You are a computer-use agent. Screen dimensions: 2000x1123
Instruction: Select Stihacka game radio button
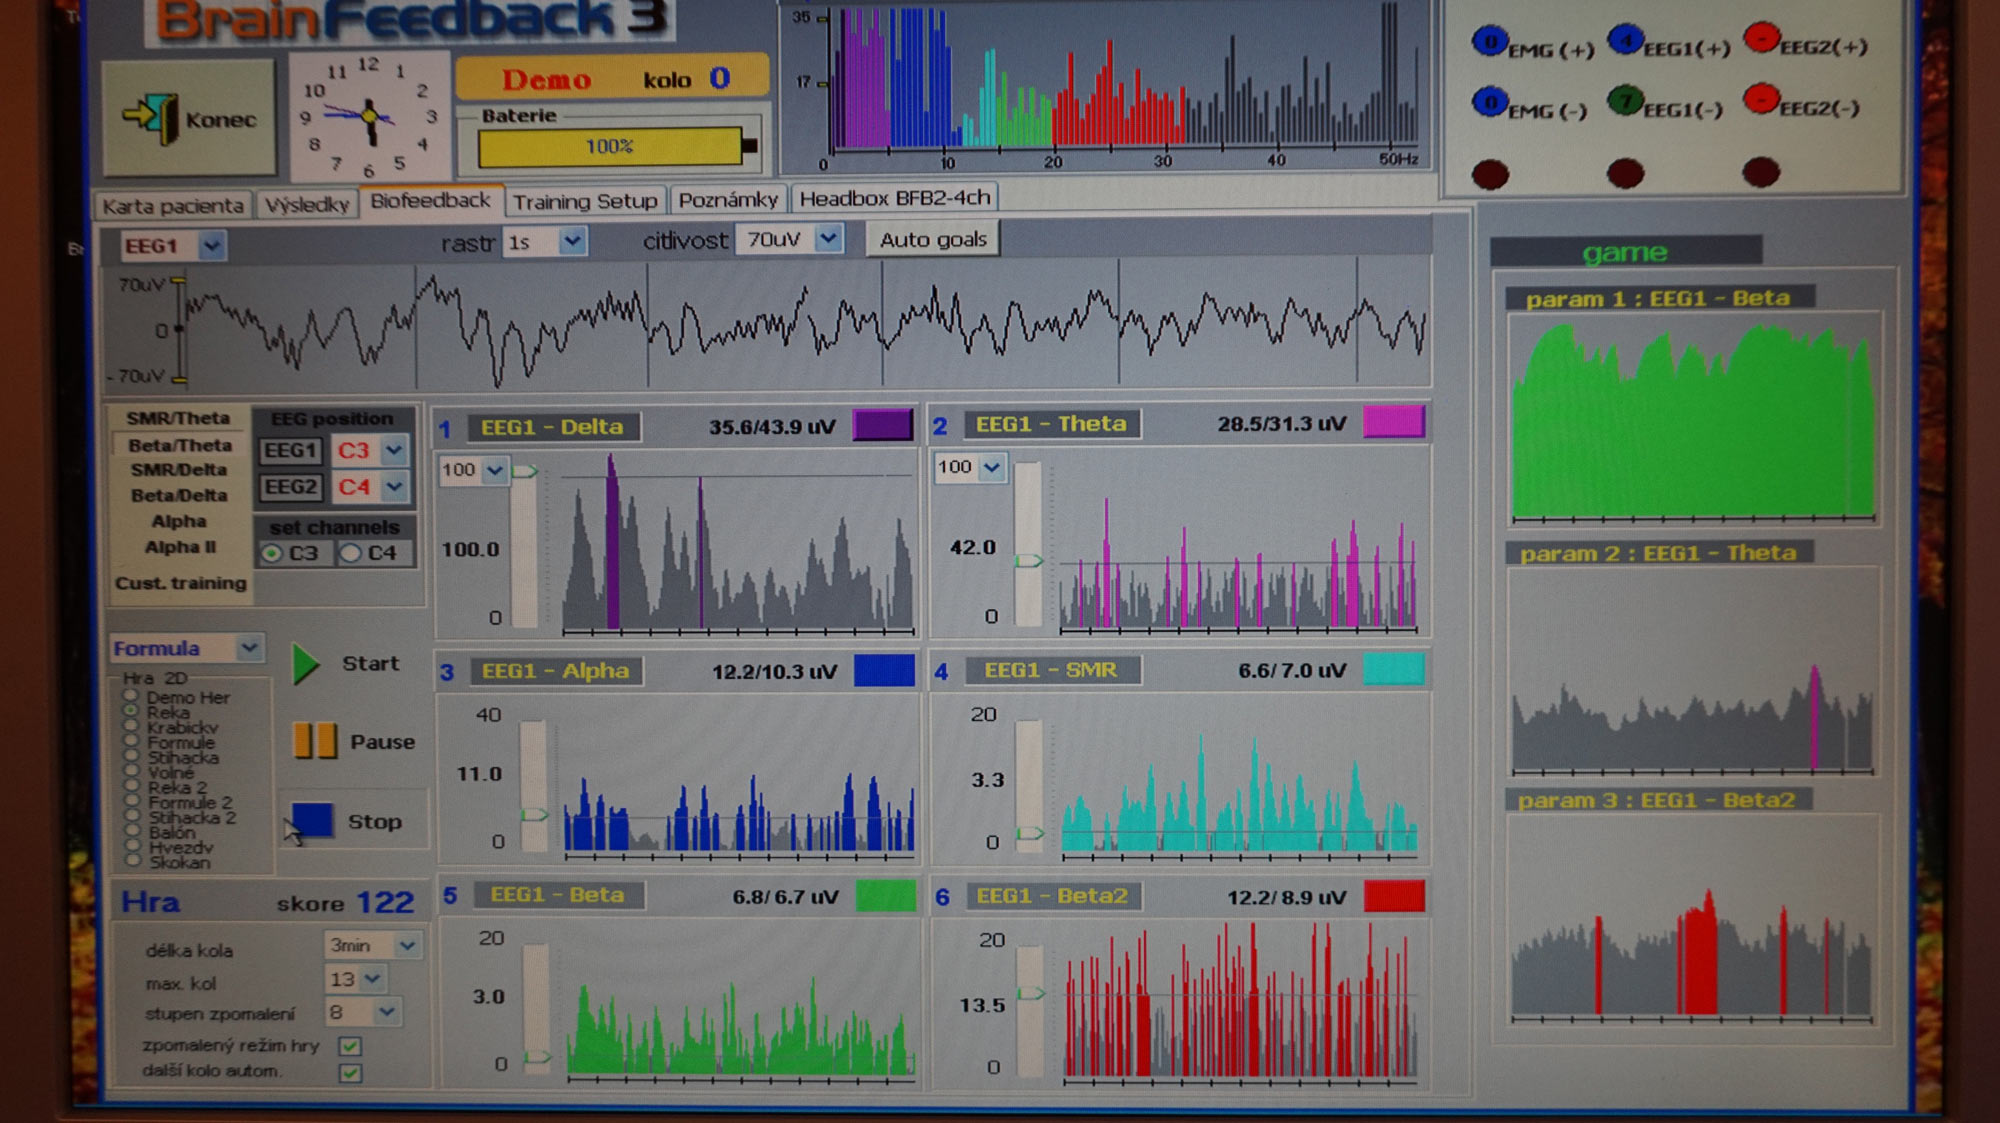pyautogui.click(x=131, y=756)
